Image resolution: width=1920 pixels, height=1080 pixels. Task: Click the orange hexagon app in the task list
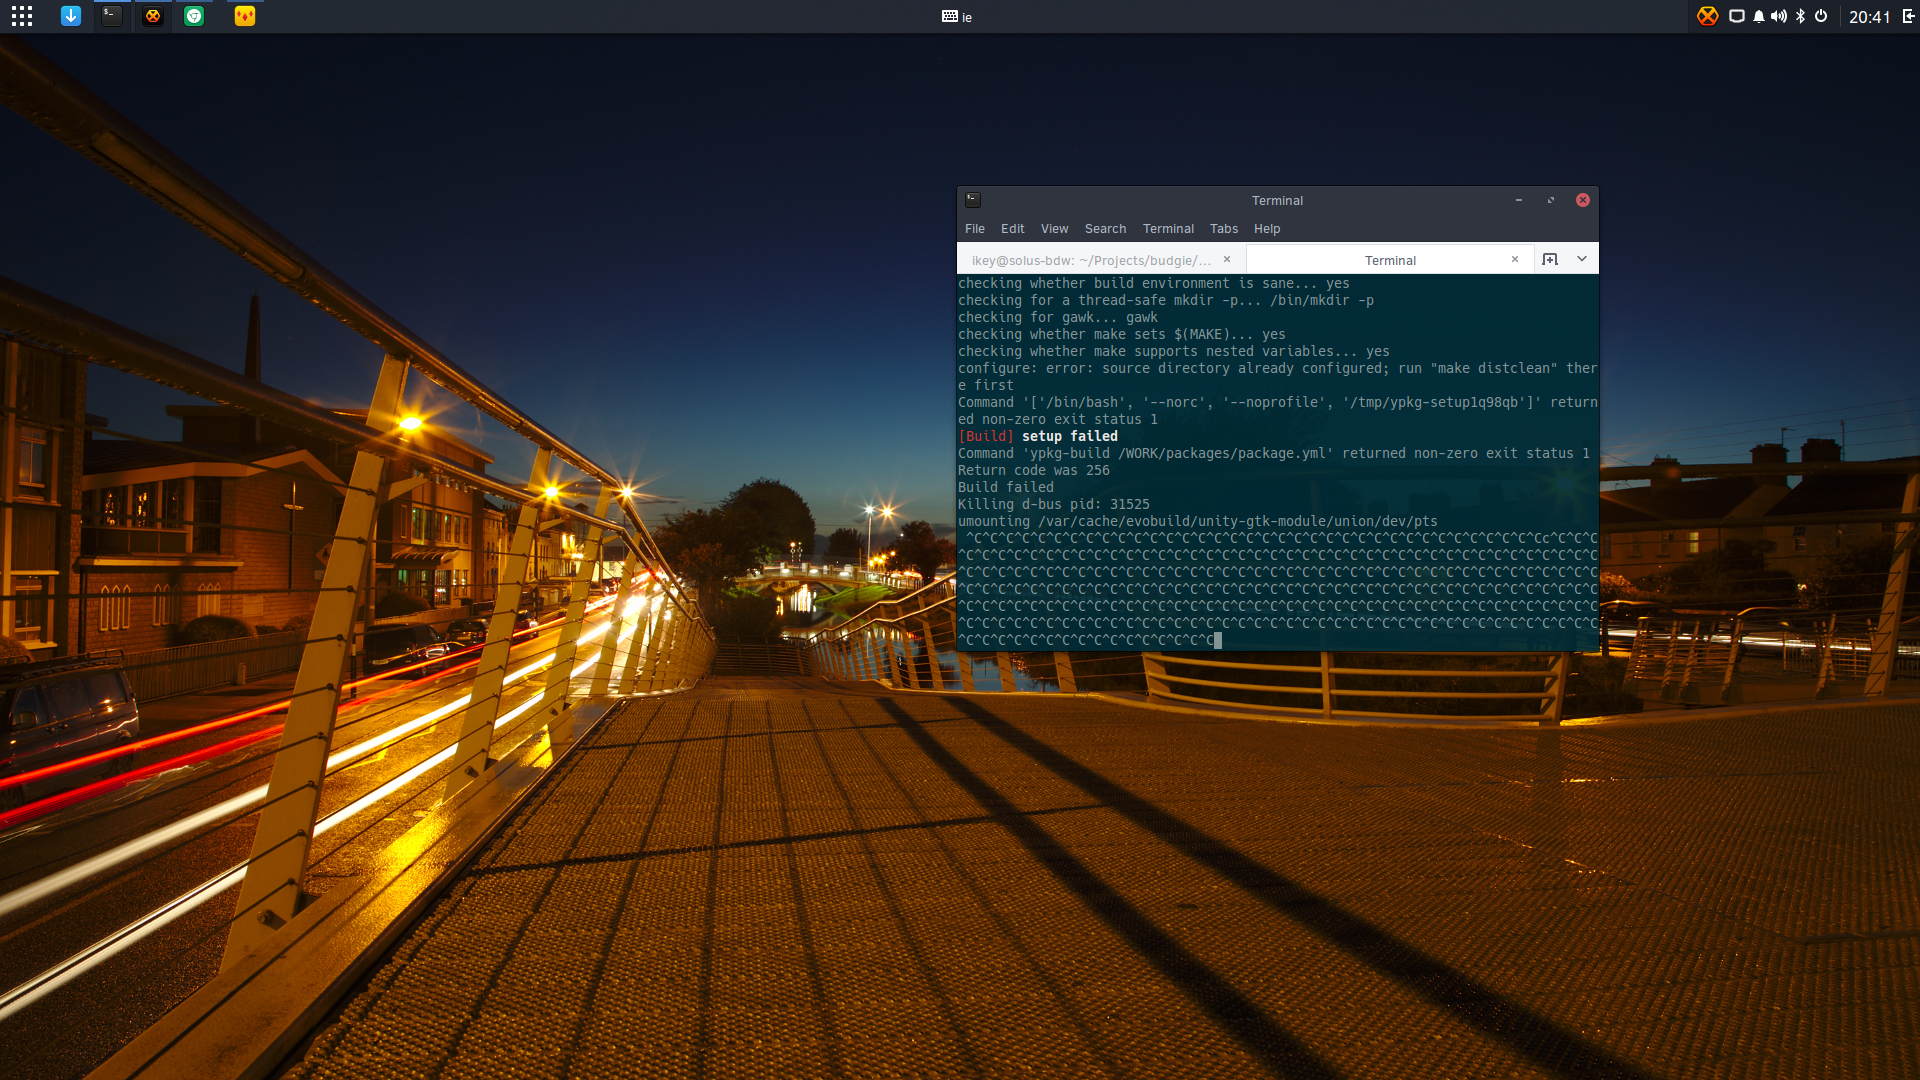153,16
